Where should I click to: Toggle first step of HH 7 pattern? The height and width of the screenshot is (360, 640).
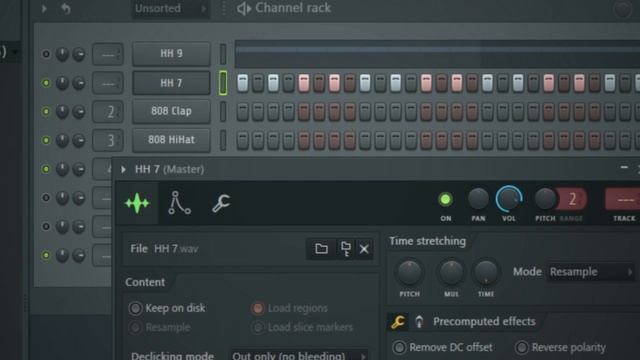tap(242, 83)
